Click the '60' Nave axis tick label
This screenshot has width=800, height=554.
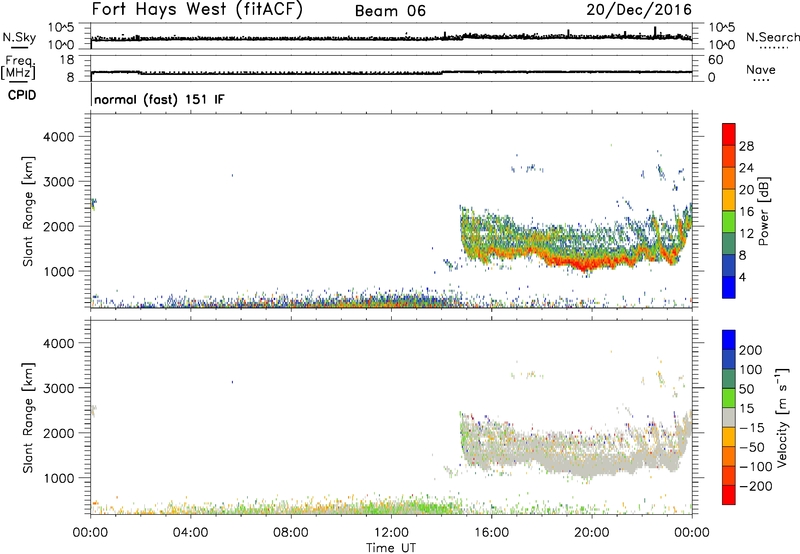pyautogui.click(x=716, y=60)
